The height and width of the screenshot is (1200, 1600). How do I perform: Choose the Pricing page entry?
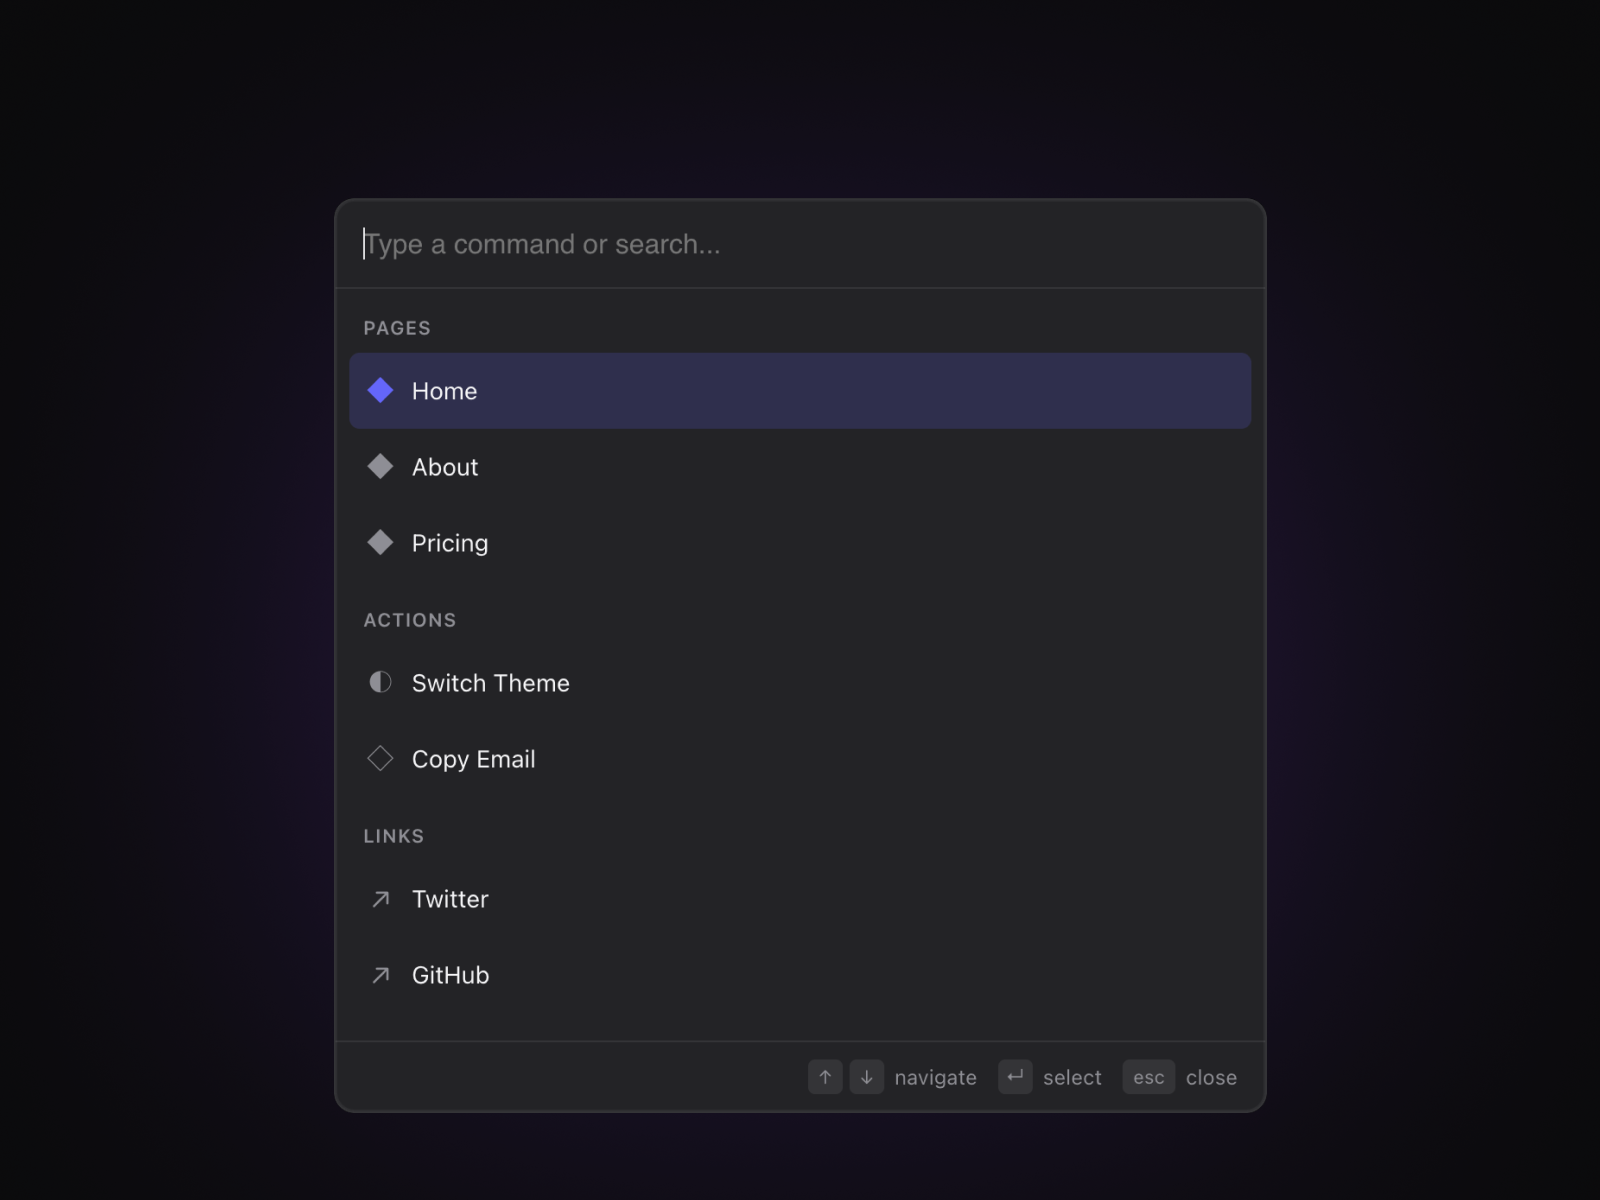800,543
